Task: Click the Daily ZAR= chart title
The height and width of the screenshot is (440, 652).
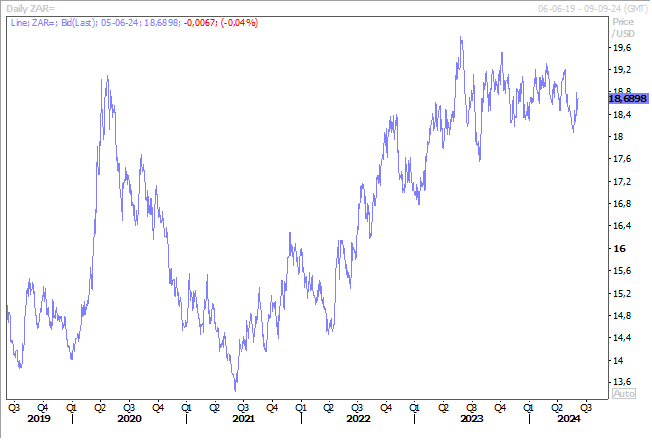Action: [32, 7]
